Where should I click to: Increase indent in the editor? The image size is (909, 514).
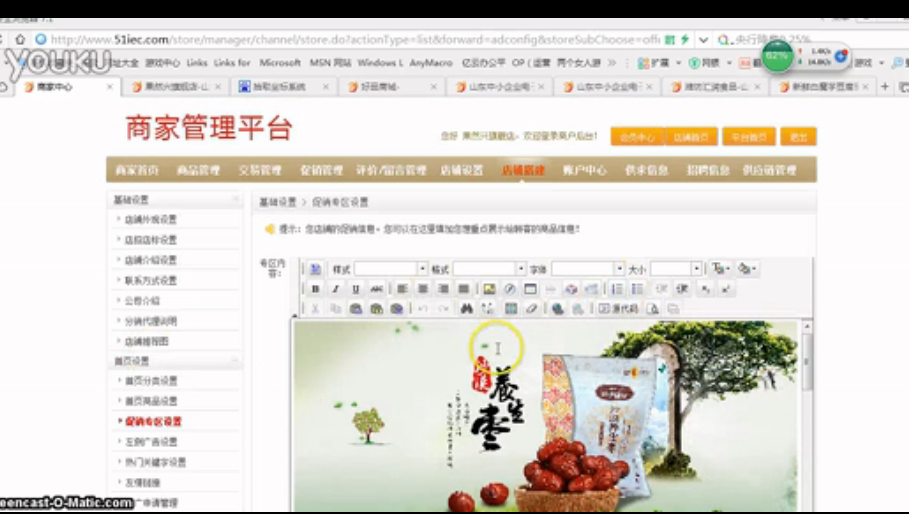pyautogui.click(x=682, y=289)
